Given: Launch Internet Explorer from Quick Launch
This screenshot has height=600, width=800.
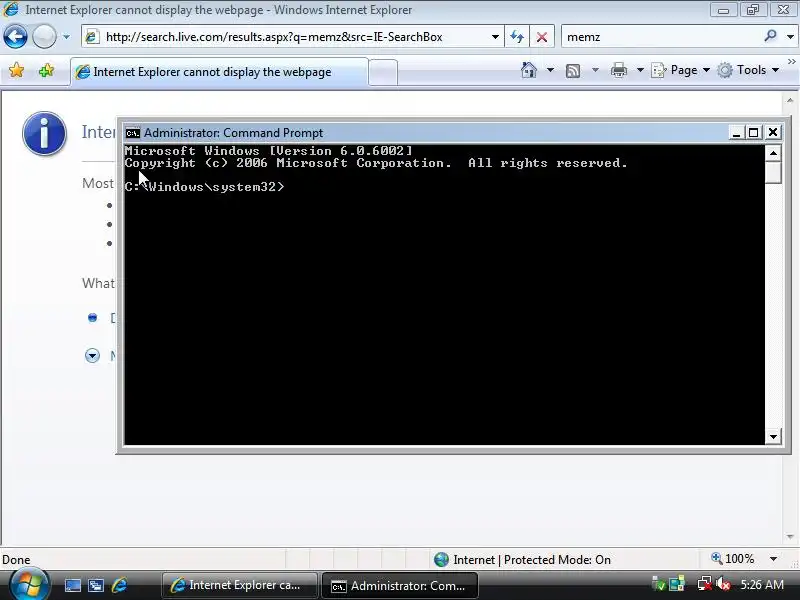Looking at the screenshot, I should 119,585.
